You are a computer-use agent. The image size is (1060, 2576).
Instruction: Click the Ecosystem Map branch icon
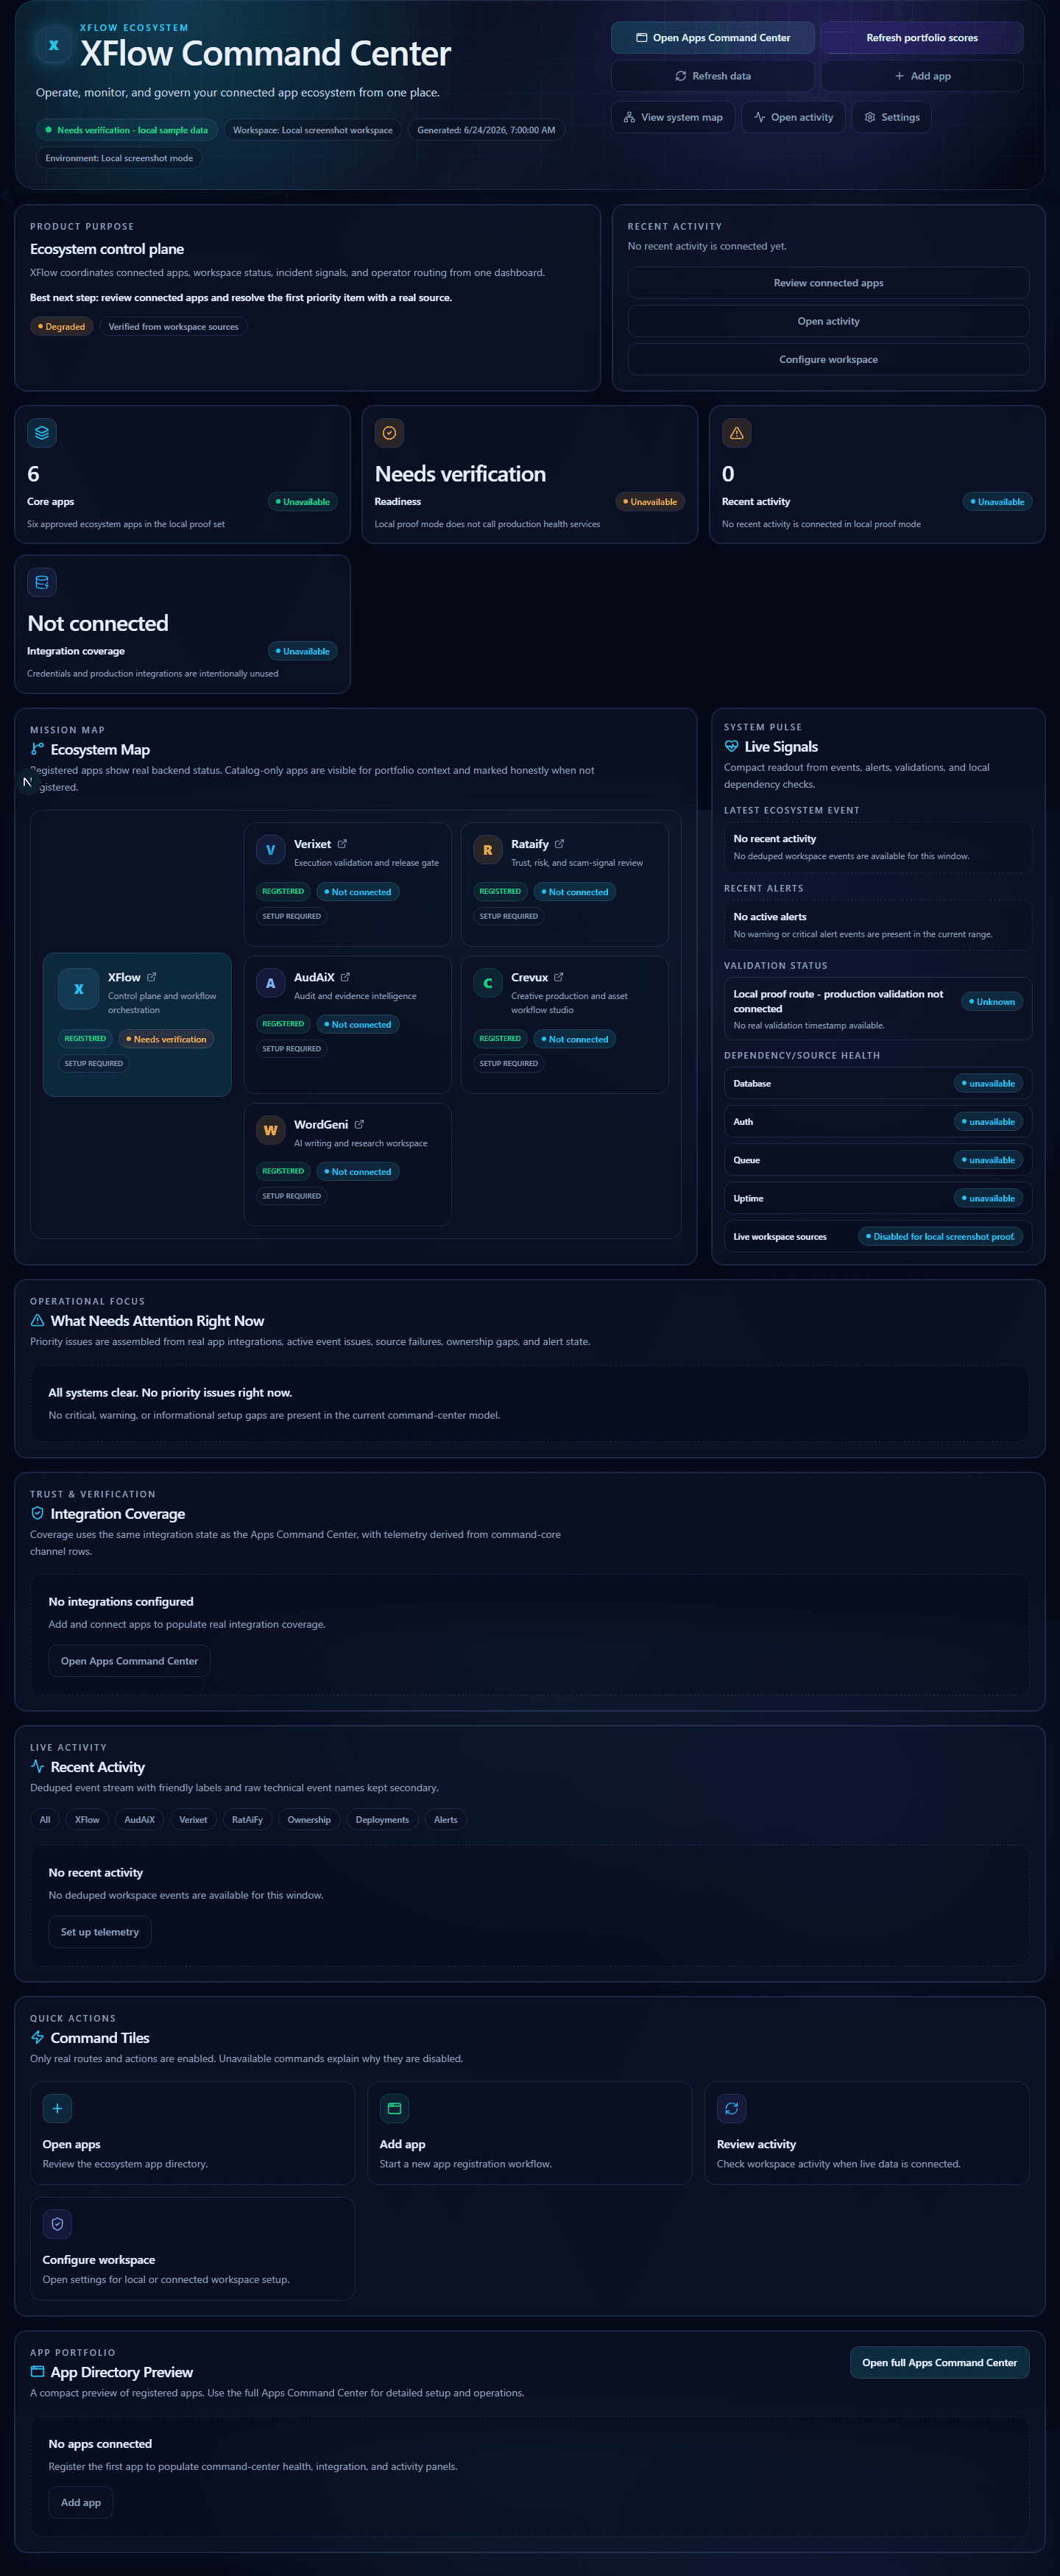tap(37, 749)
